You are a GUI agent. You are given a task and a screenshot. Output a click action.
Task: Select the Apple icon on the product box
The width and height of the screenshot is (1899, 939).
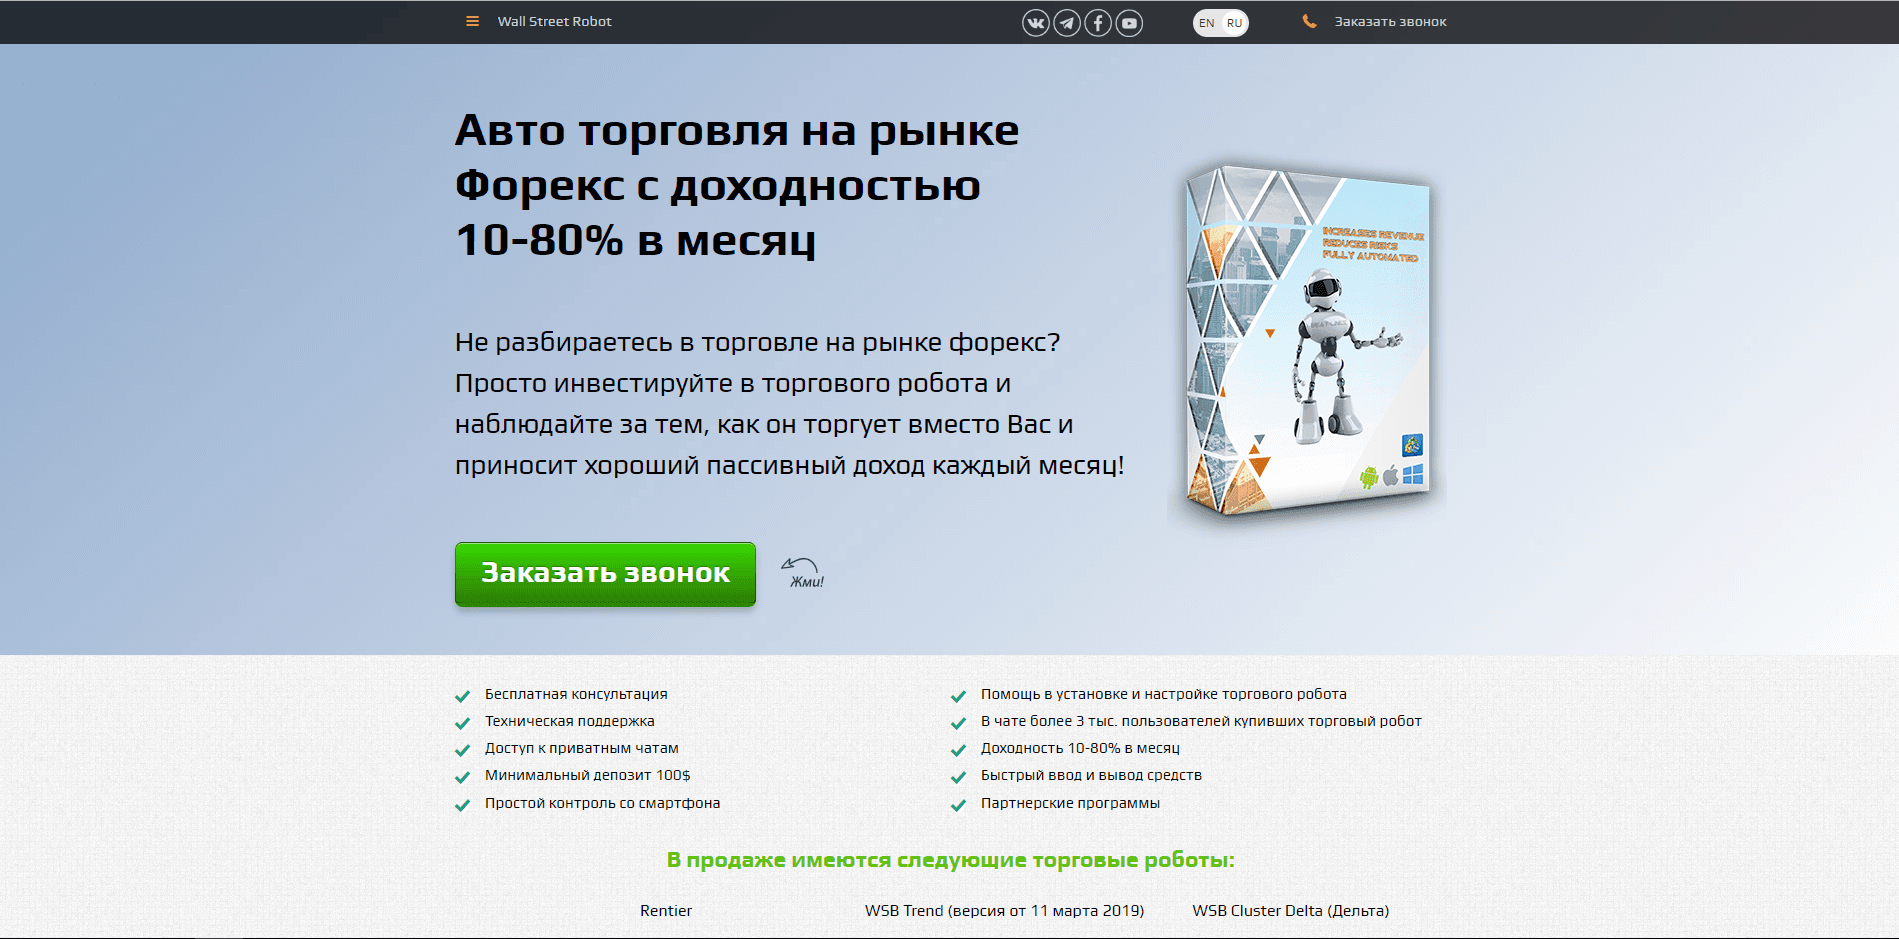[1390, 475]
